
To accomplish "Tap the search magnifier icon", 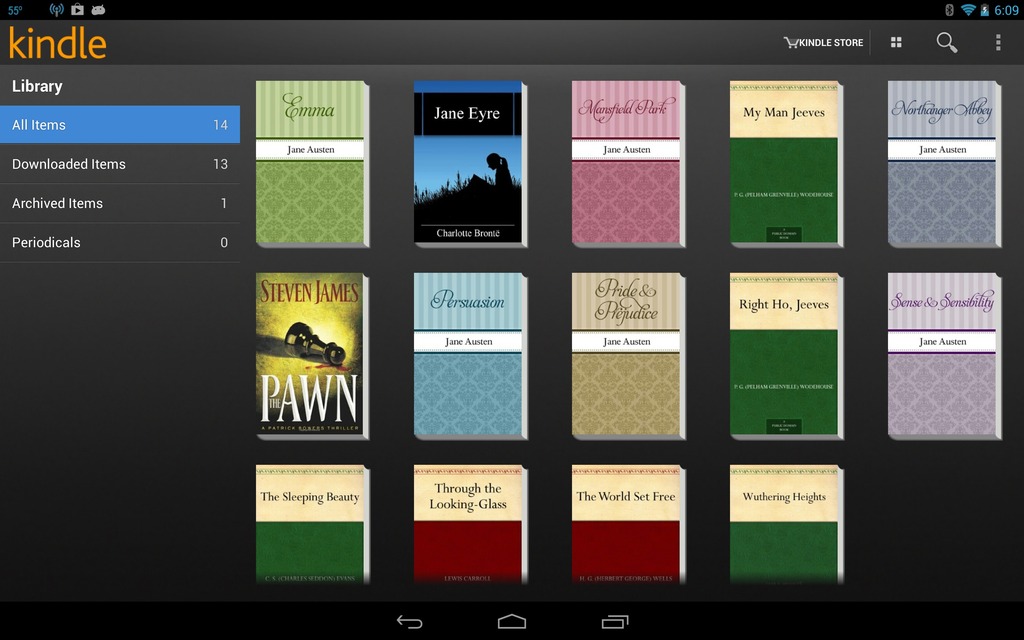I will coord(946,43).
